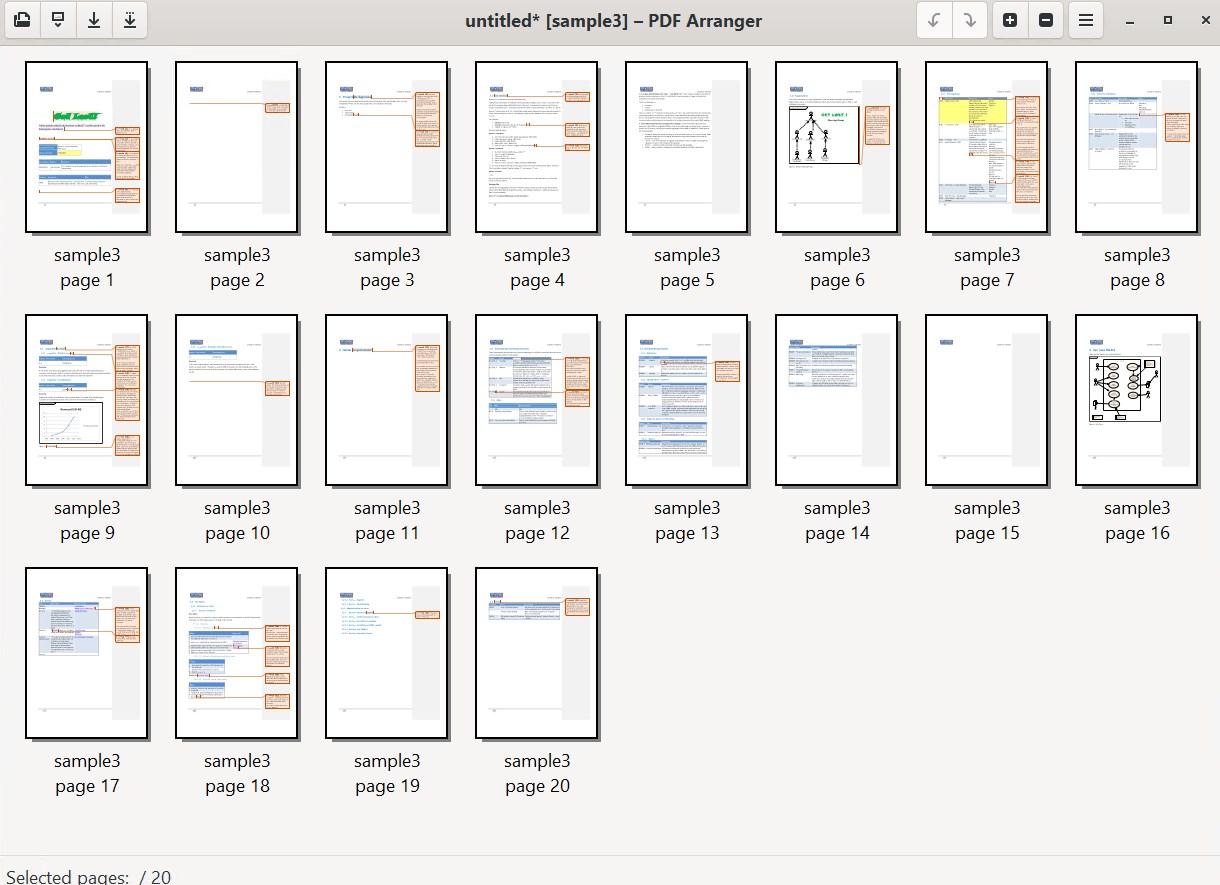Maximize the PDF Arranger window
This screenshot has width=1220, height=885.
(1167, 20)
